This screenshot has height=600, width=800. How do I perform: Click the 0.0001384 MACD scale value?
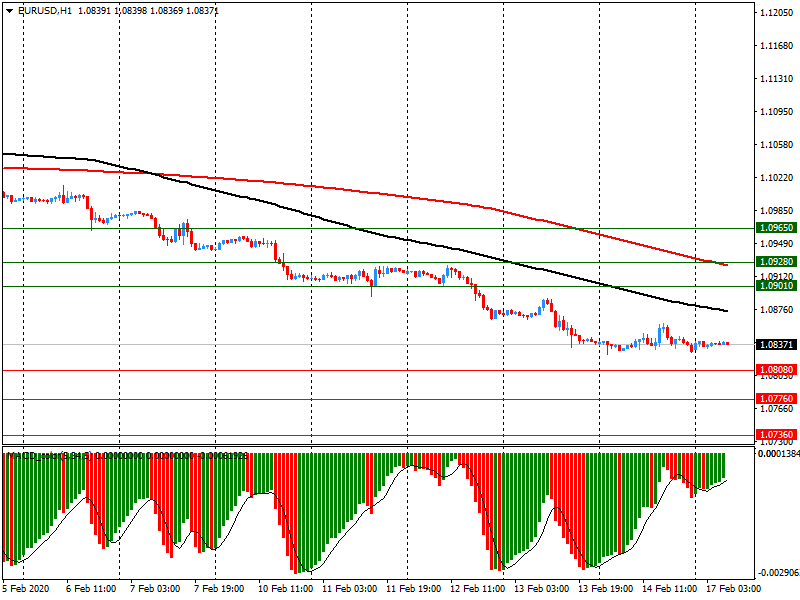[776, 455]
